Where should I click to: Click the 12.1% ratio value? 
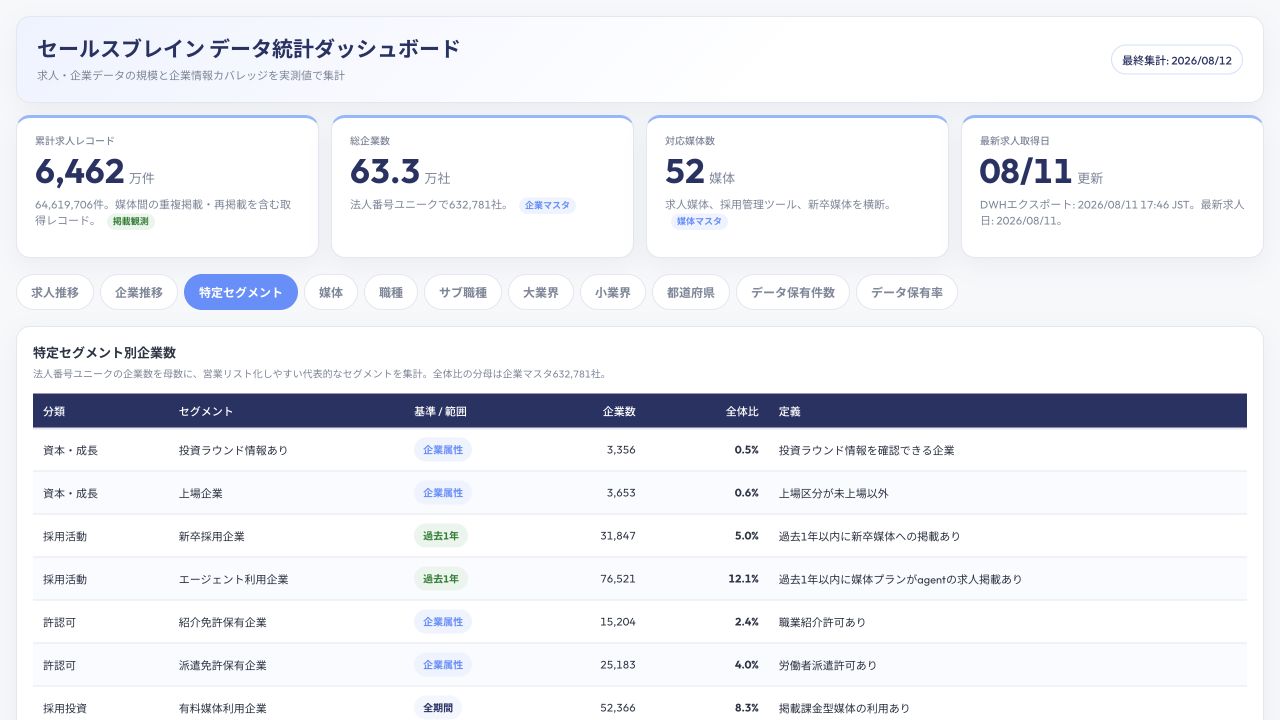[x=744, y=579]
